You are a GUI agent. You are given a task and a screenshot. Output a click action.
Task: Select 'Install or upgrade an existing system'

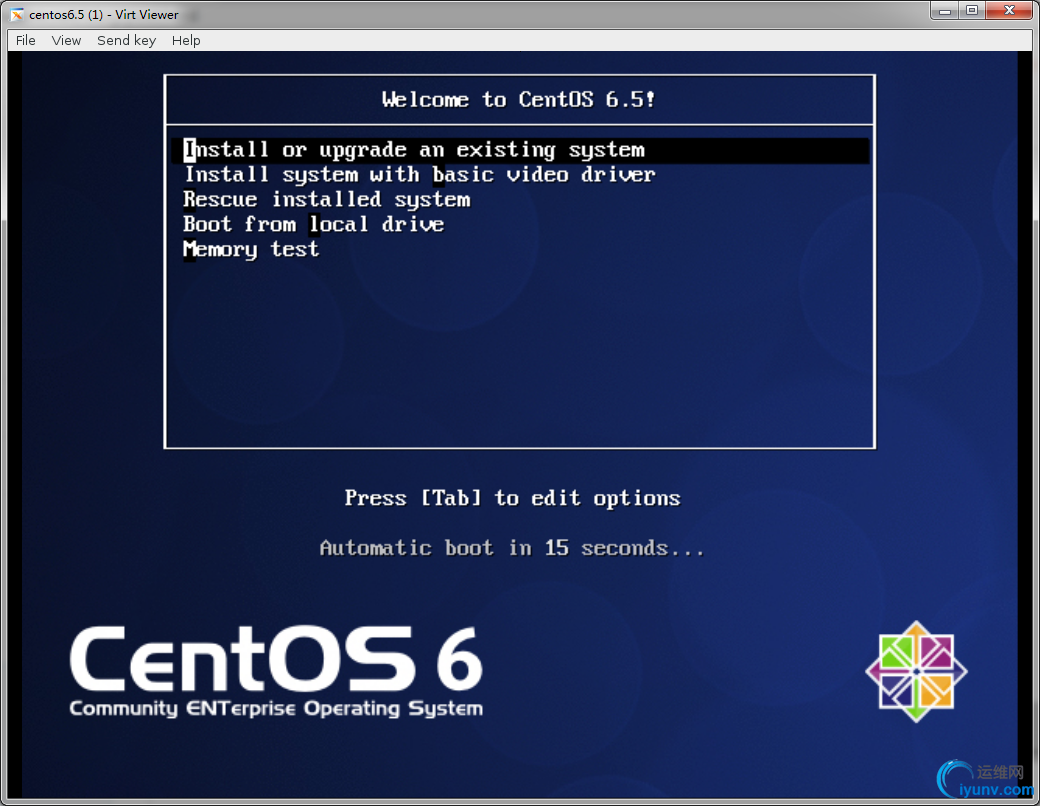[520, 150]
